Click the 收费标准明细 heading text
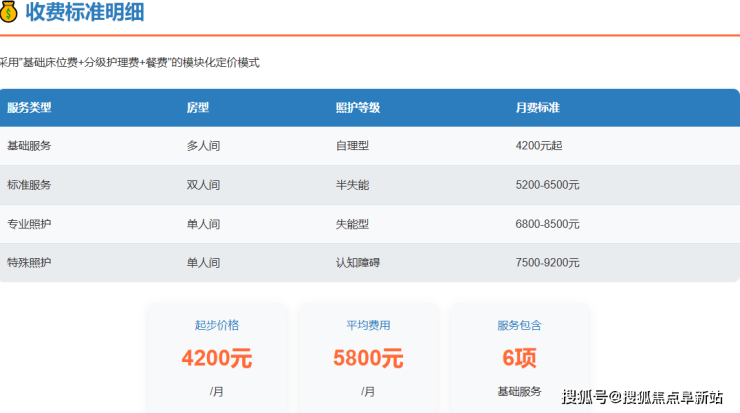This screenshot has height=413, width=740. coord(85,13)
